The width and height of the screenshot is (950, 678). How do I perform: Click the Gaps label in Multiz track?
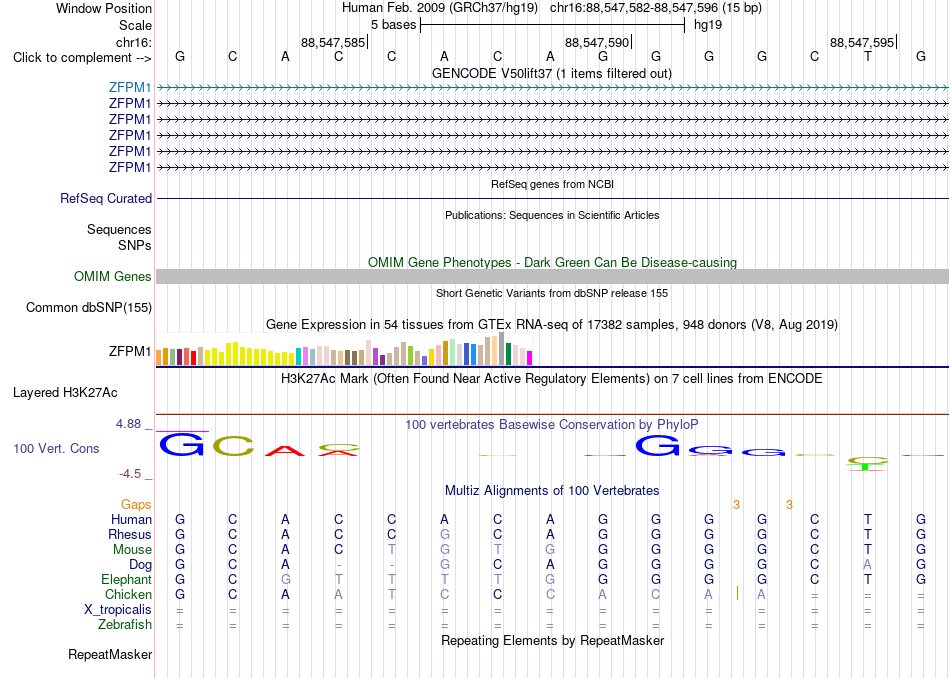pos(136,505)
